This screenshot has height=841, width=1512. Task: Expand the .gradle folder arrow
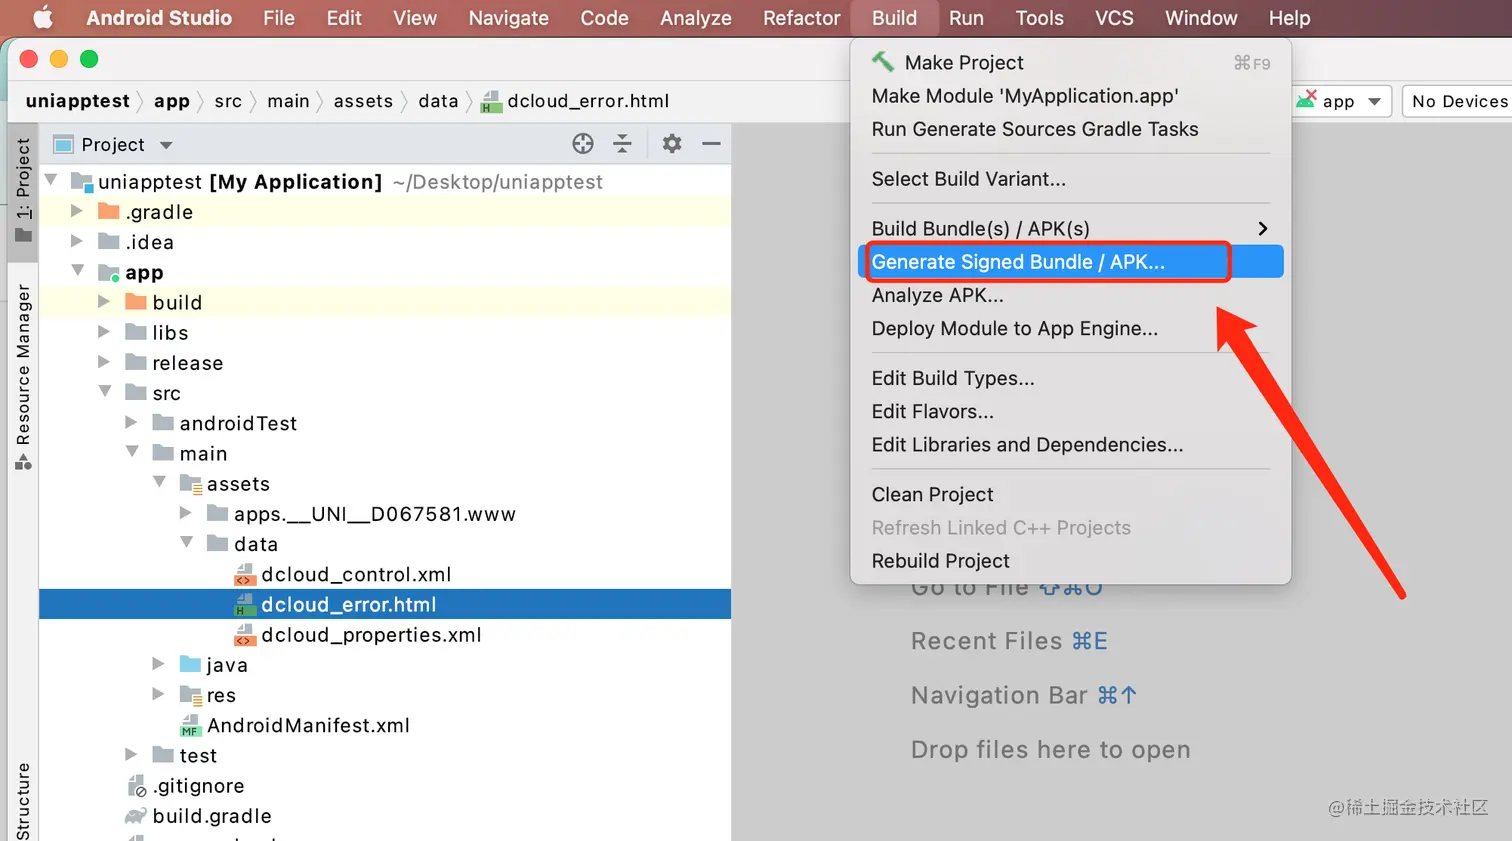tap(77, 211)
